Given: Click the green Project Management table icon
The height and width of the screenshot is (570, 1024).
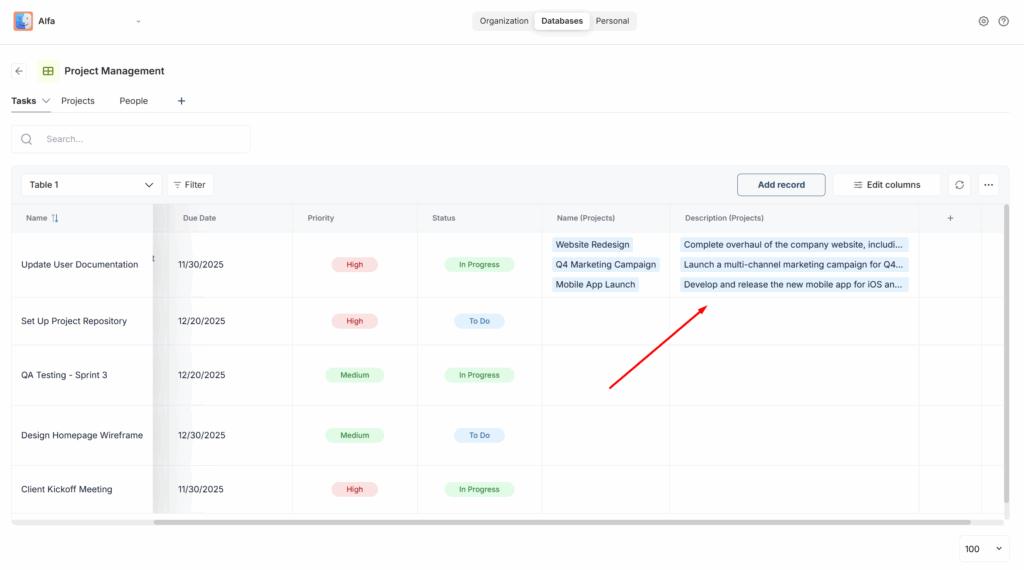Looking at the screenshot, I should pyautogui.click(x=48, y=71).
